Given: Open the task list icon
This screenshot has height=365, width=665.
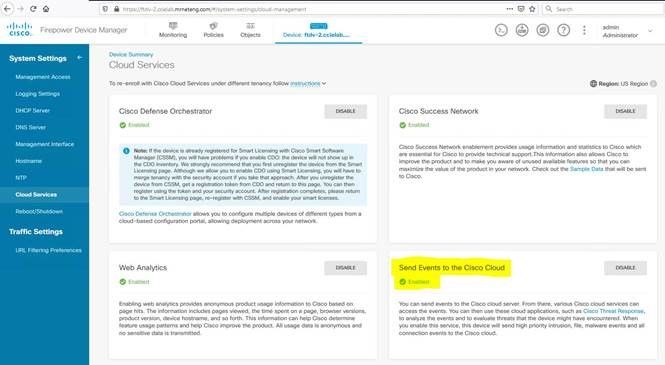Looking at the screenshot, I should point(542,30).
